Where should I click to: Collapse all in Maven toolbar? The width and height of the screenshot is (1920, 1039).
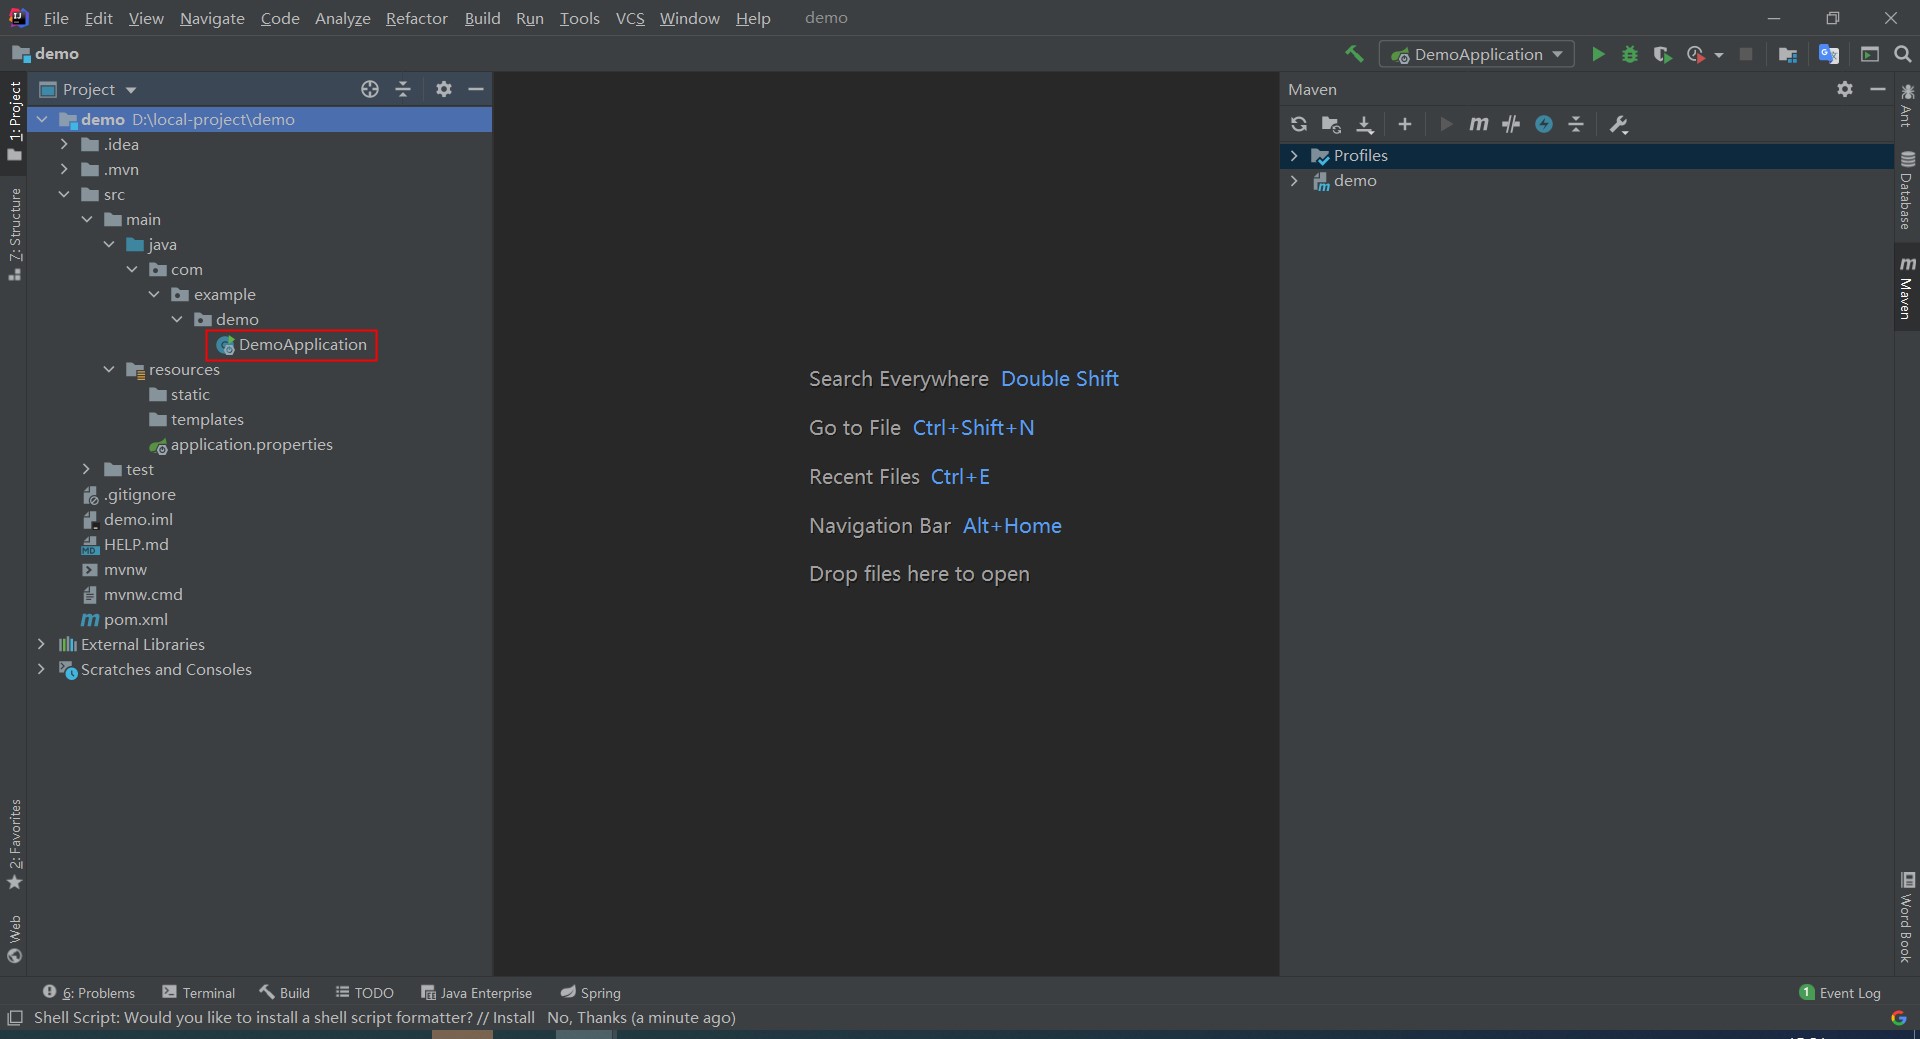pyautogui.click(x=1576, y=124)
